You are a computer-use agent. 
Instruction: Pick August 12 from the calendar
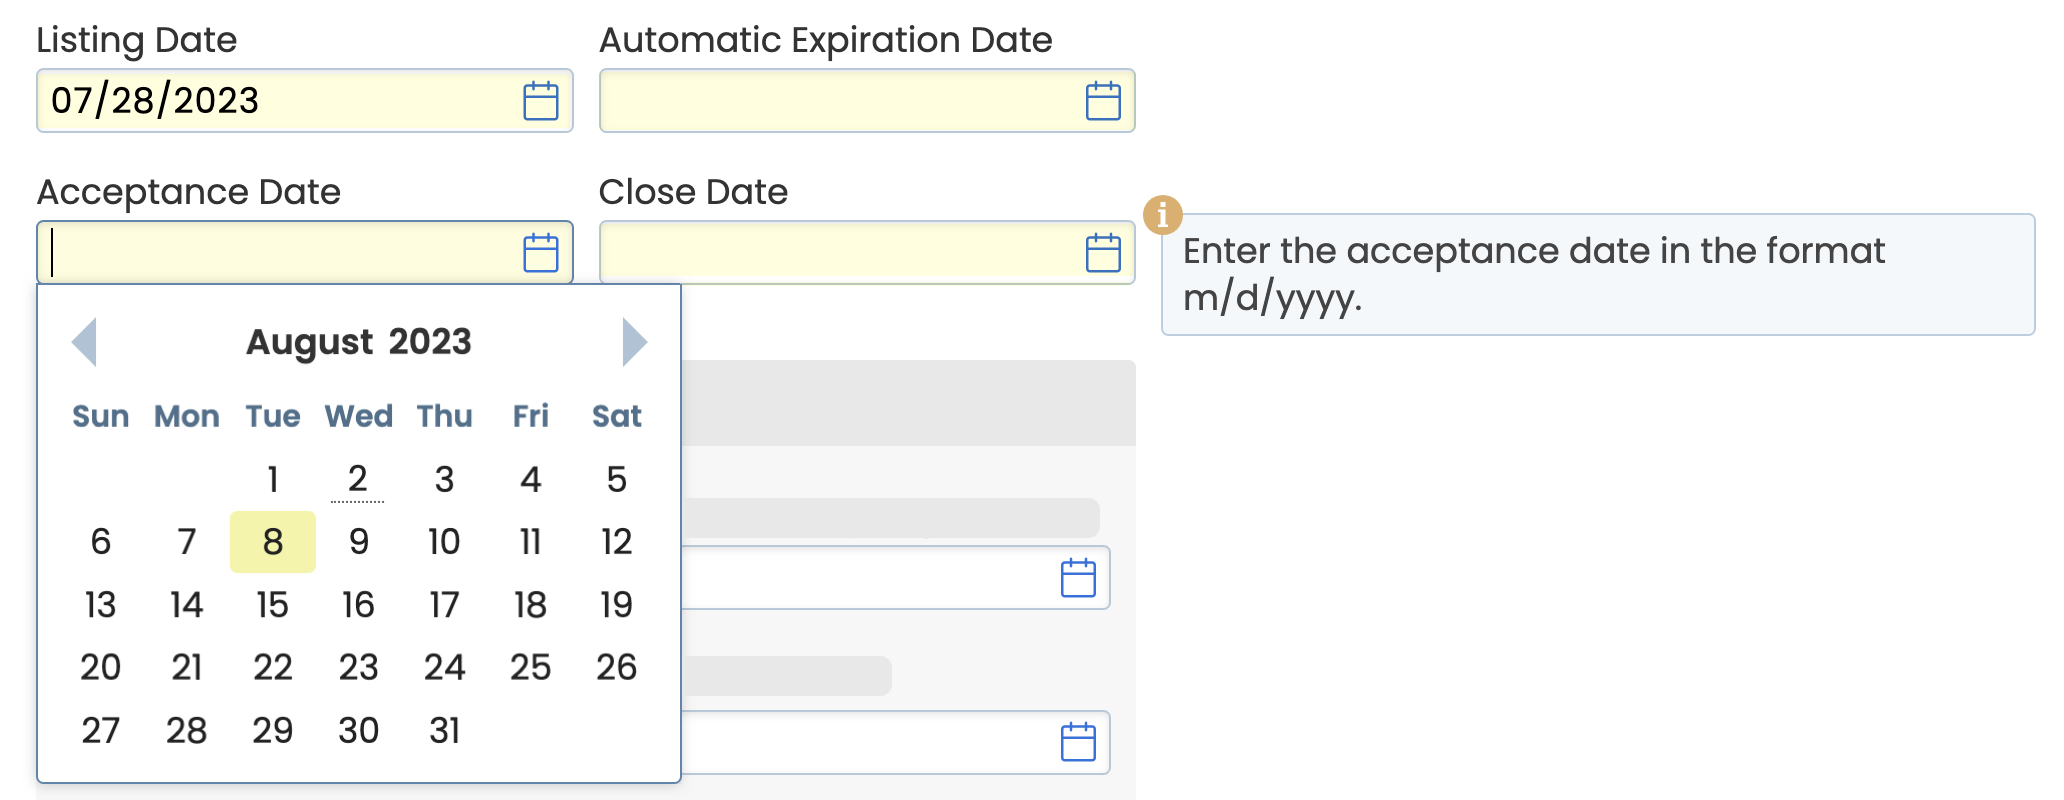click(x=617, y=542)
